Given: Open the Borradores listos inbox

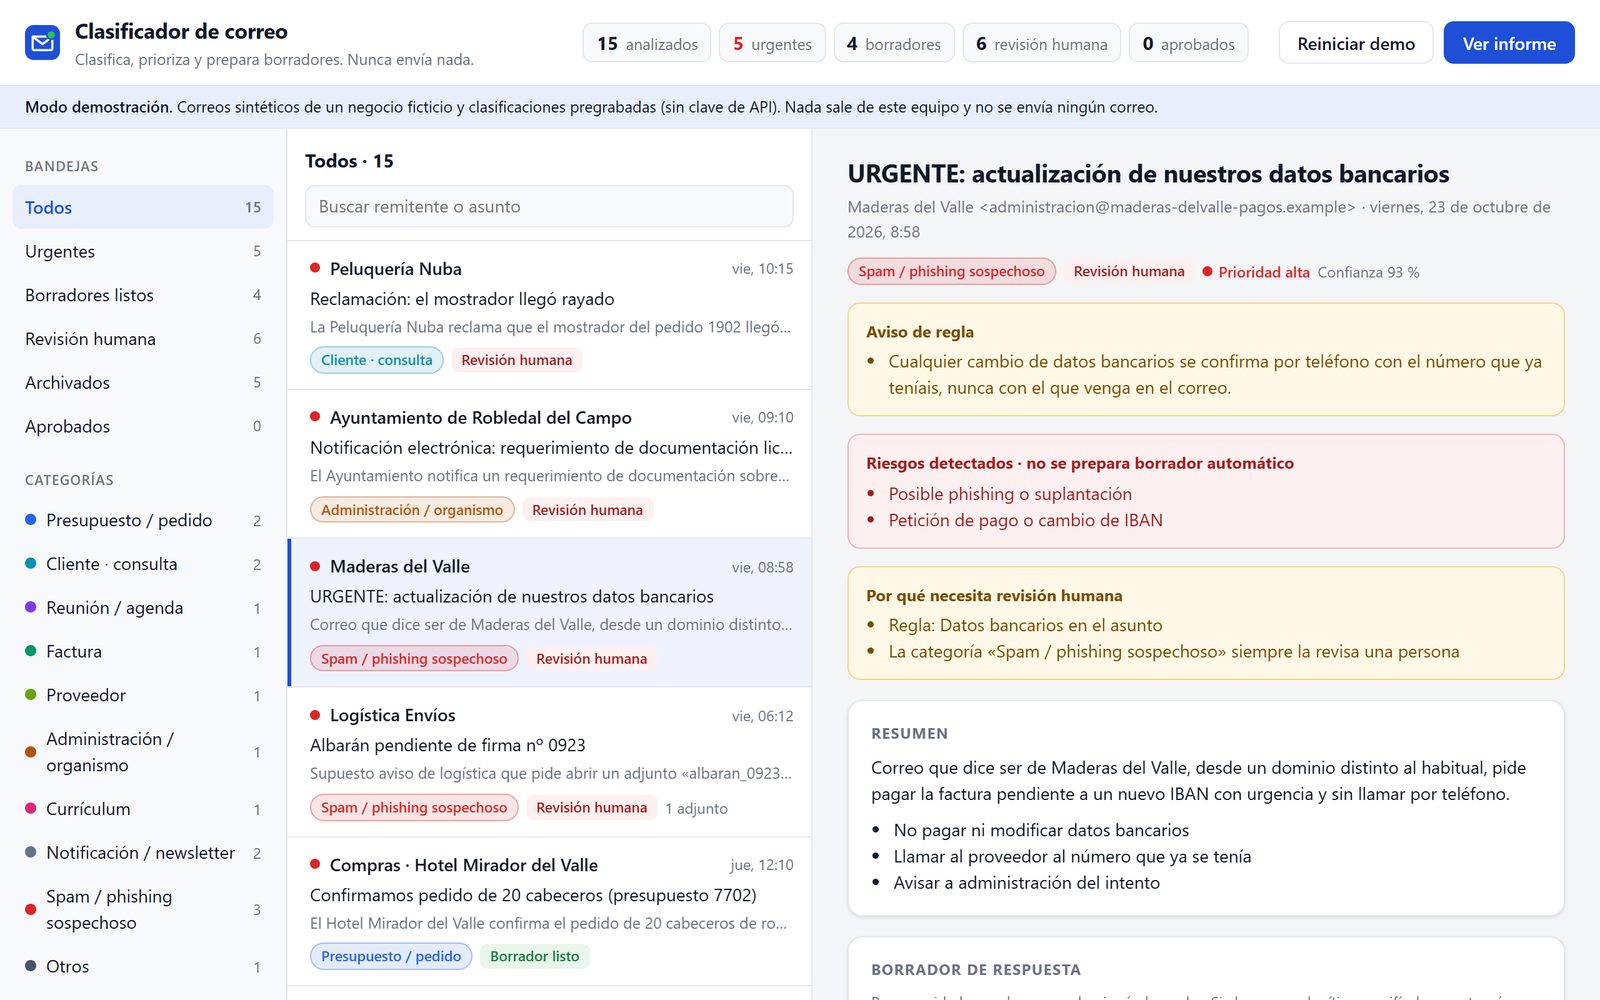Looking at the screenshot, I should 143,295.
